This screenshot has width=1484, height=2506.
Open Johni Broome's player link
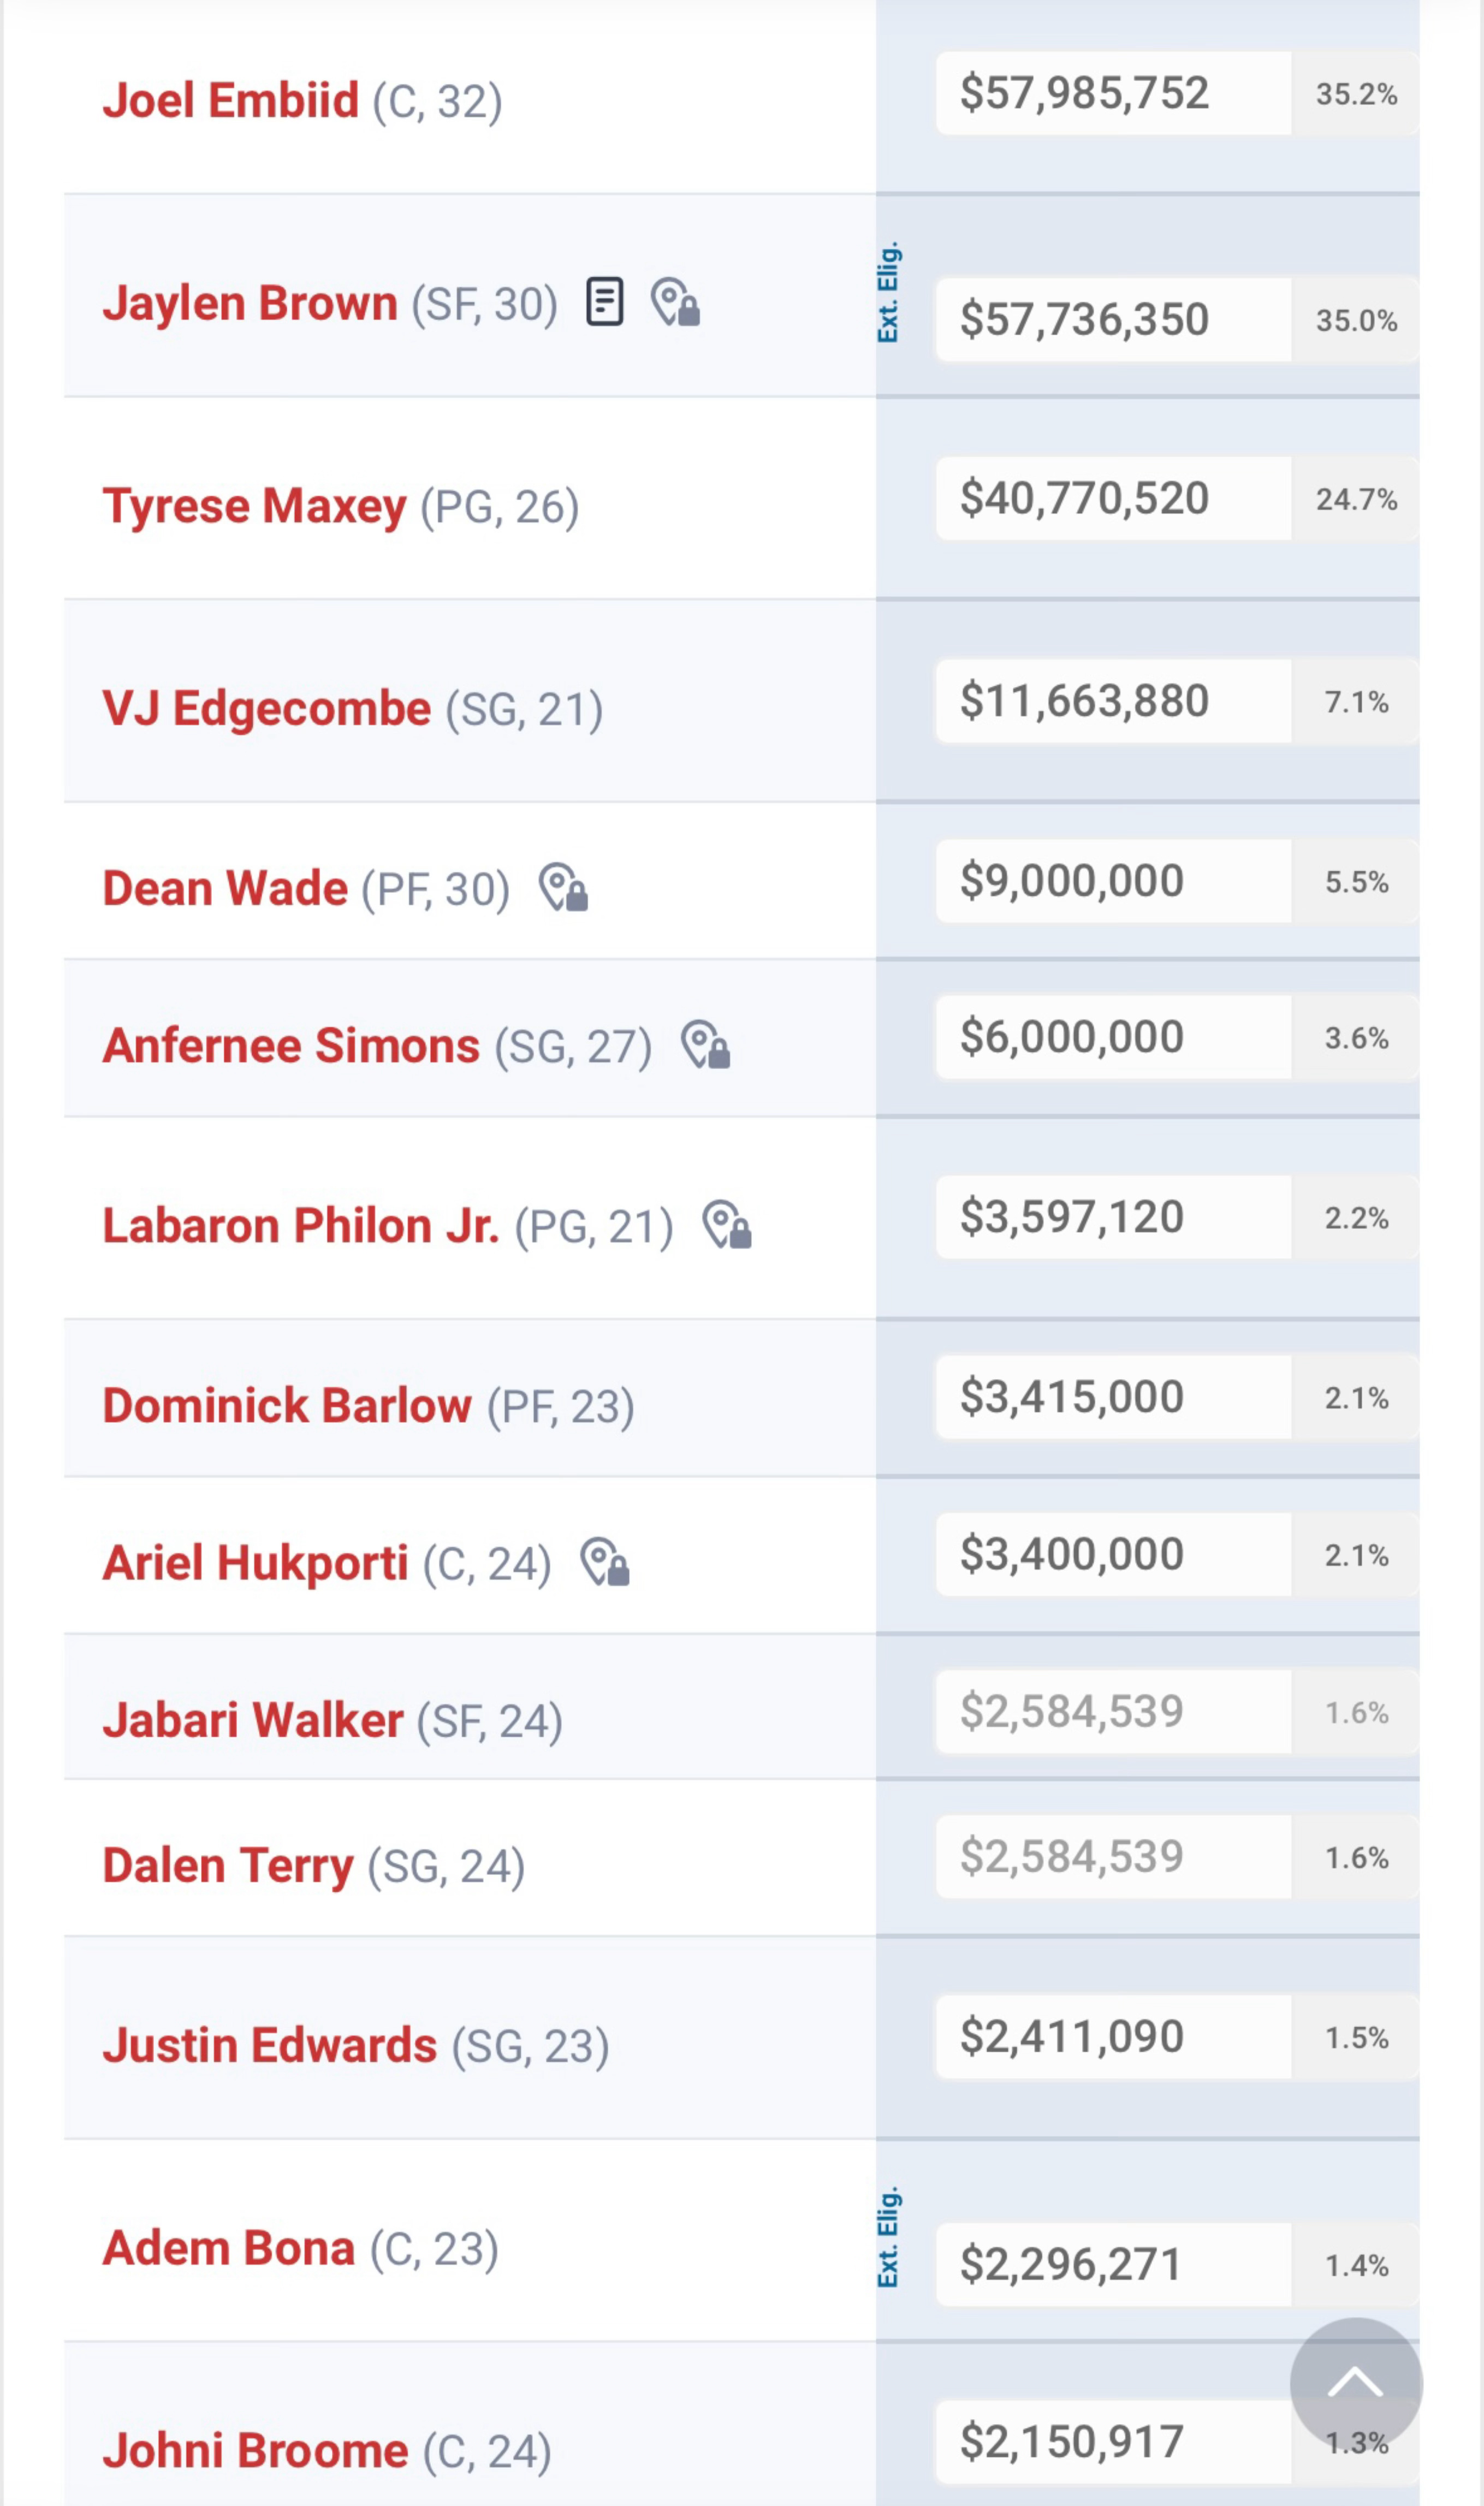pos(255,2451)
